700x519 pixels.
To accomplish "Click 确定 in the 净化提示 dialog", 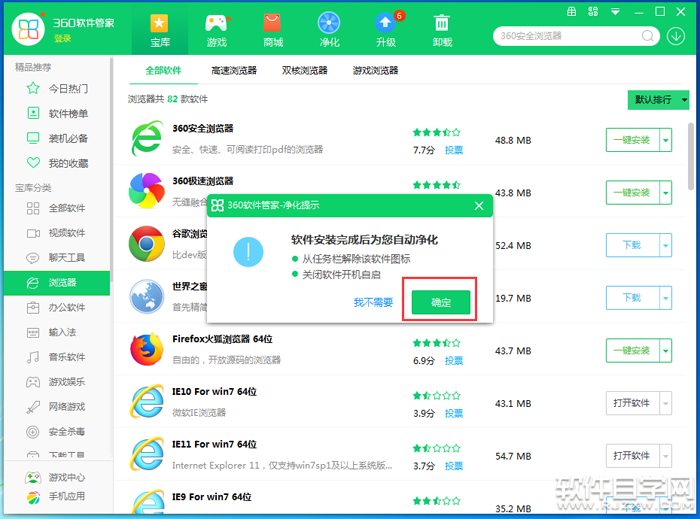I will pyautogui.click(x=441, y=303).
